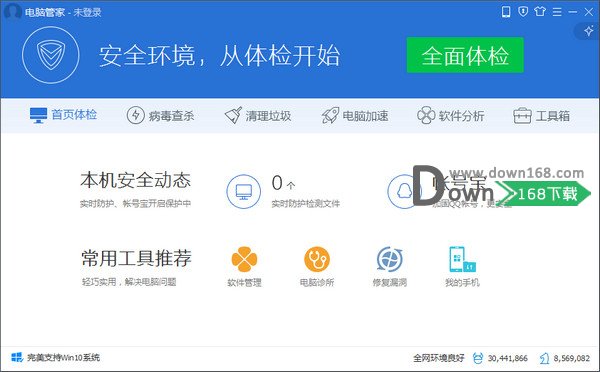Screen dimensions: 600x372
Task: Close the 电脑管家 window
Action: 589,12
